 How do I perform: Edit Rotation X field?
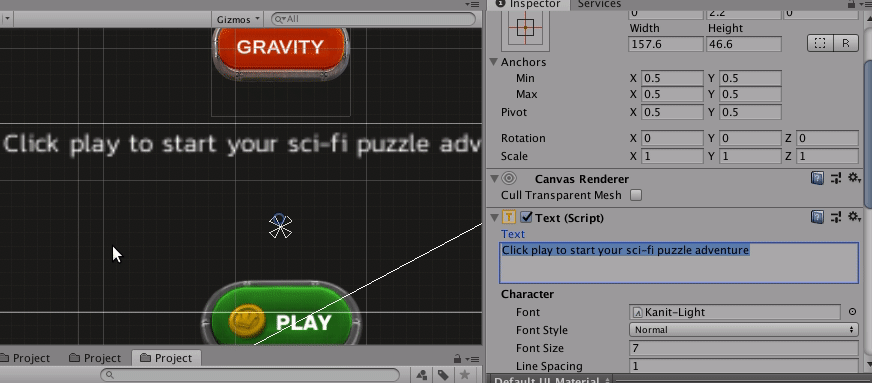(672, 138)
